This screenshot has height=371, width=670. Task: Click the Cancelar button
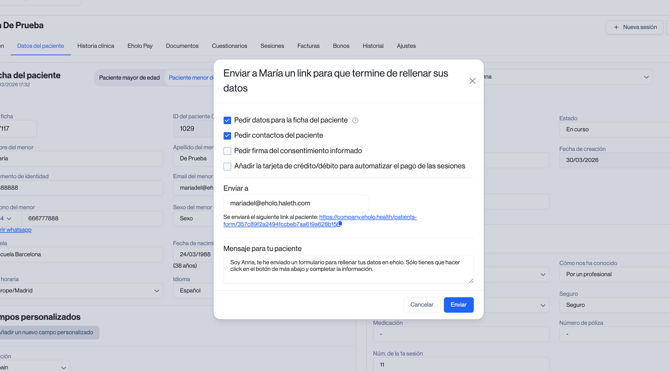tap(422, 305)
